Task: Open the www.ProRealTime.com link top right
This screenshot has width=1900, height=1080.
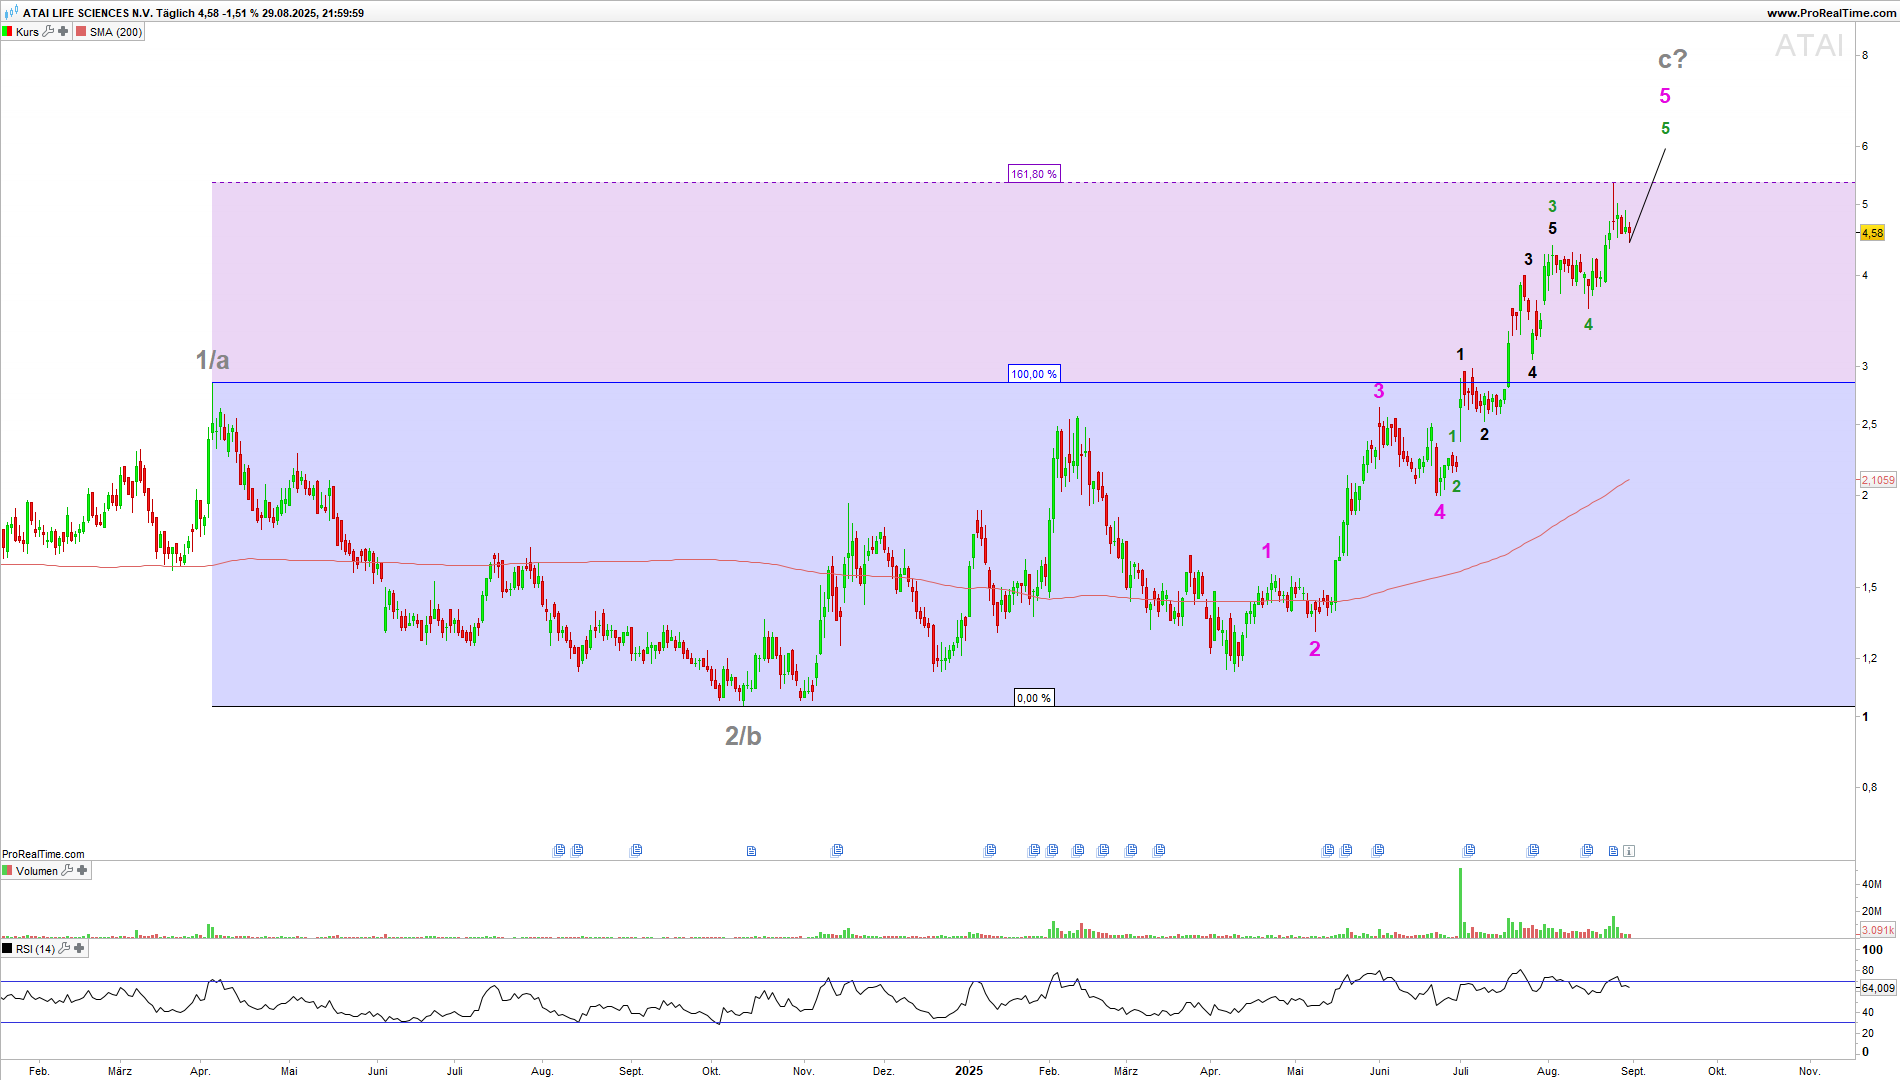Action: pos(1830,13)
